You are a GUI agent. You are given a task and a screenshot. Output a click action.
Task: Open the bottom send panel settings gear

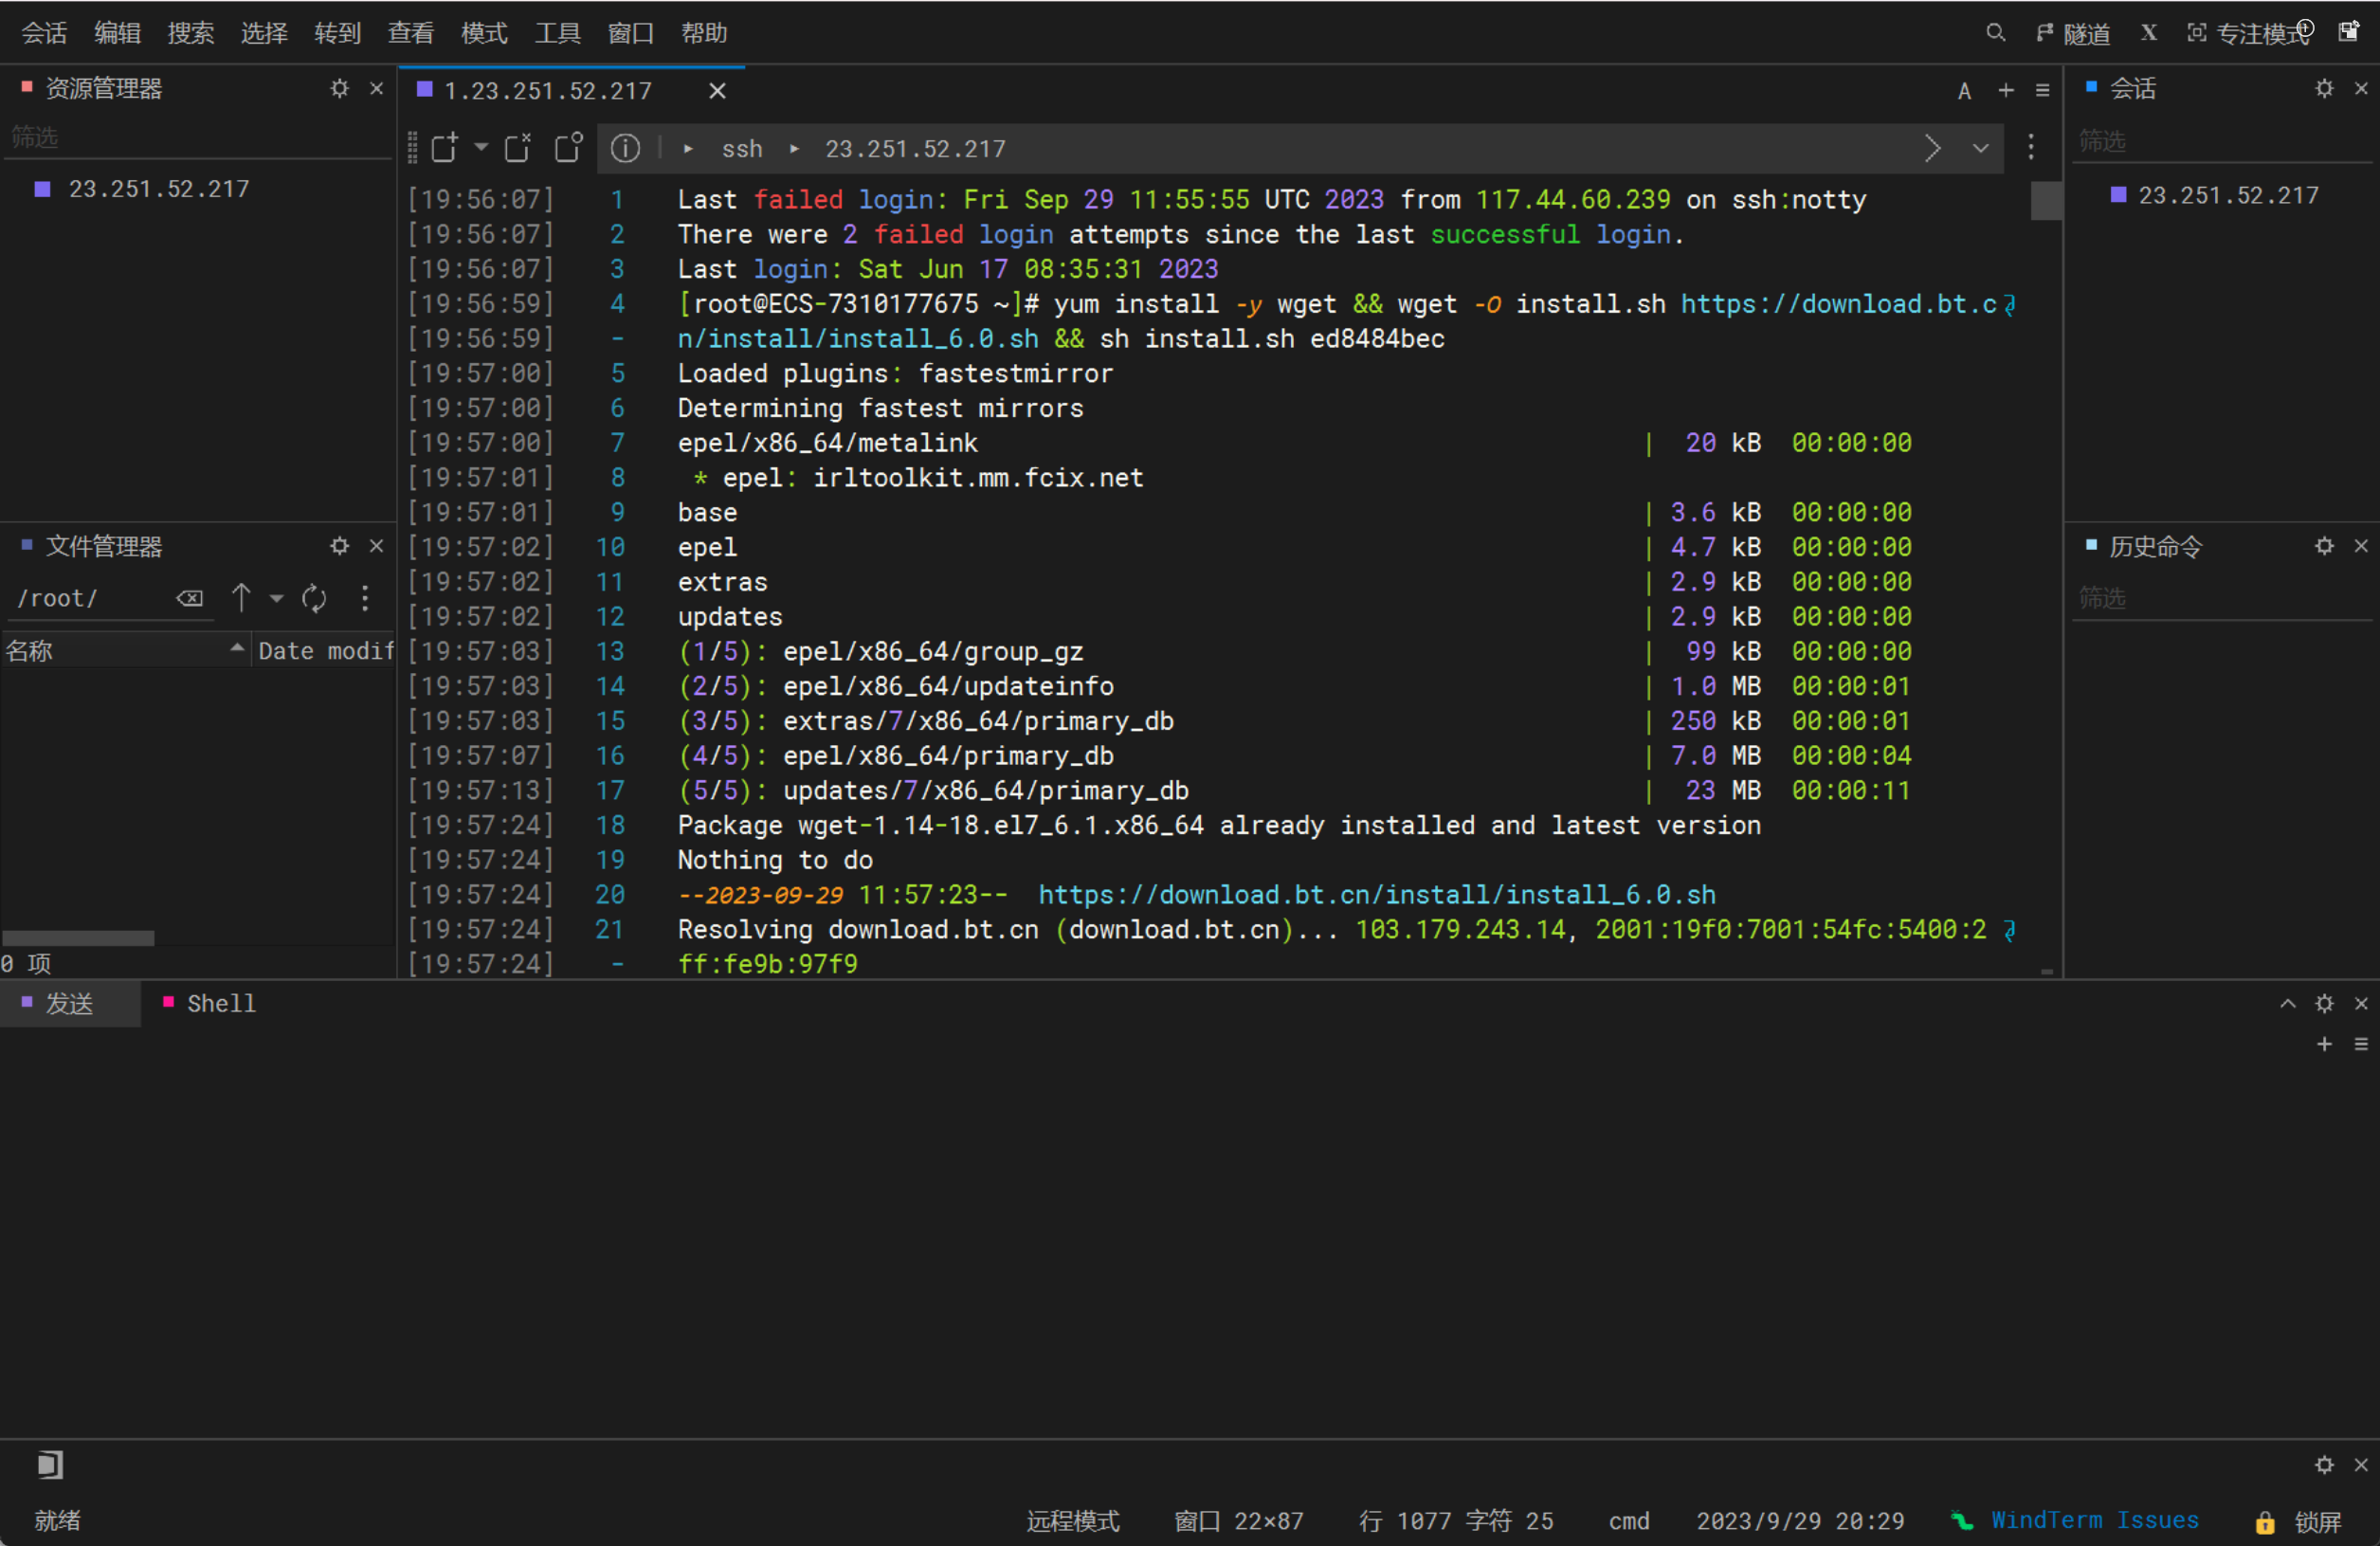[2324, 1004]
